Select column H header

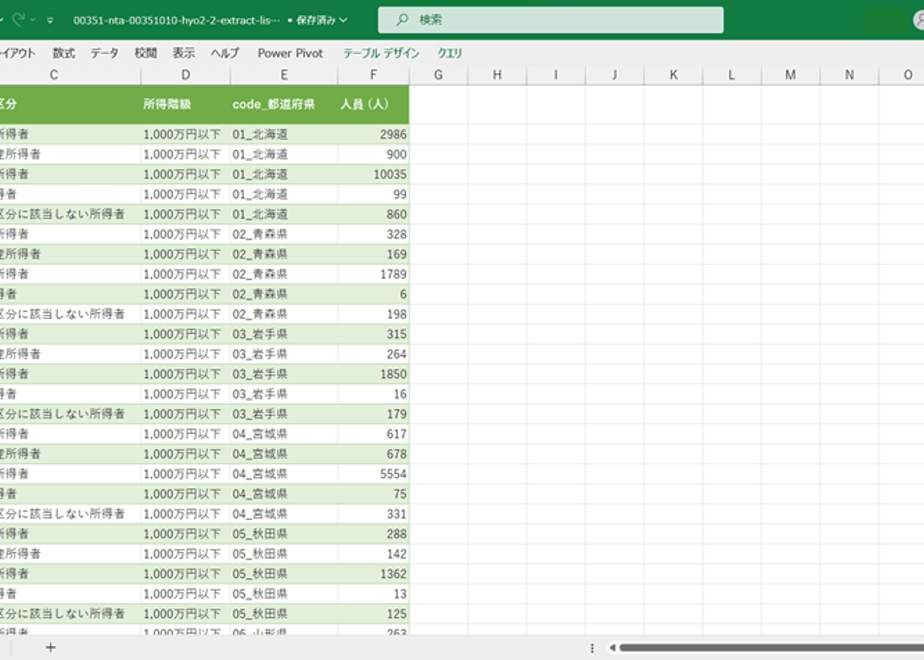[x=497, y=75]
